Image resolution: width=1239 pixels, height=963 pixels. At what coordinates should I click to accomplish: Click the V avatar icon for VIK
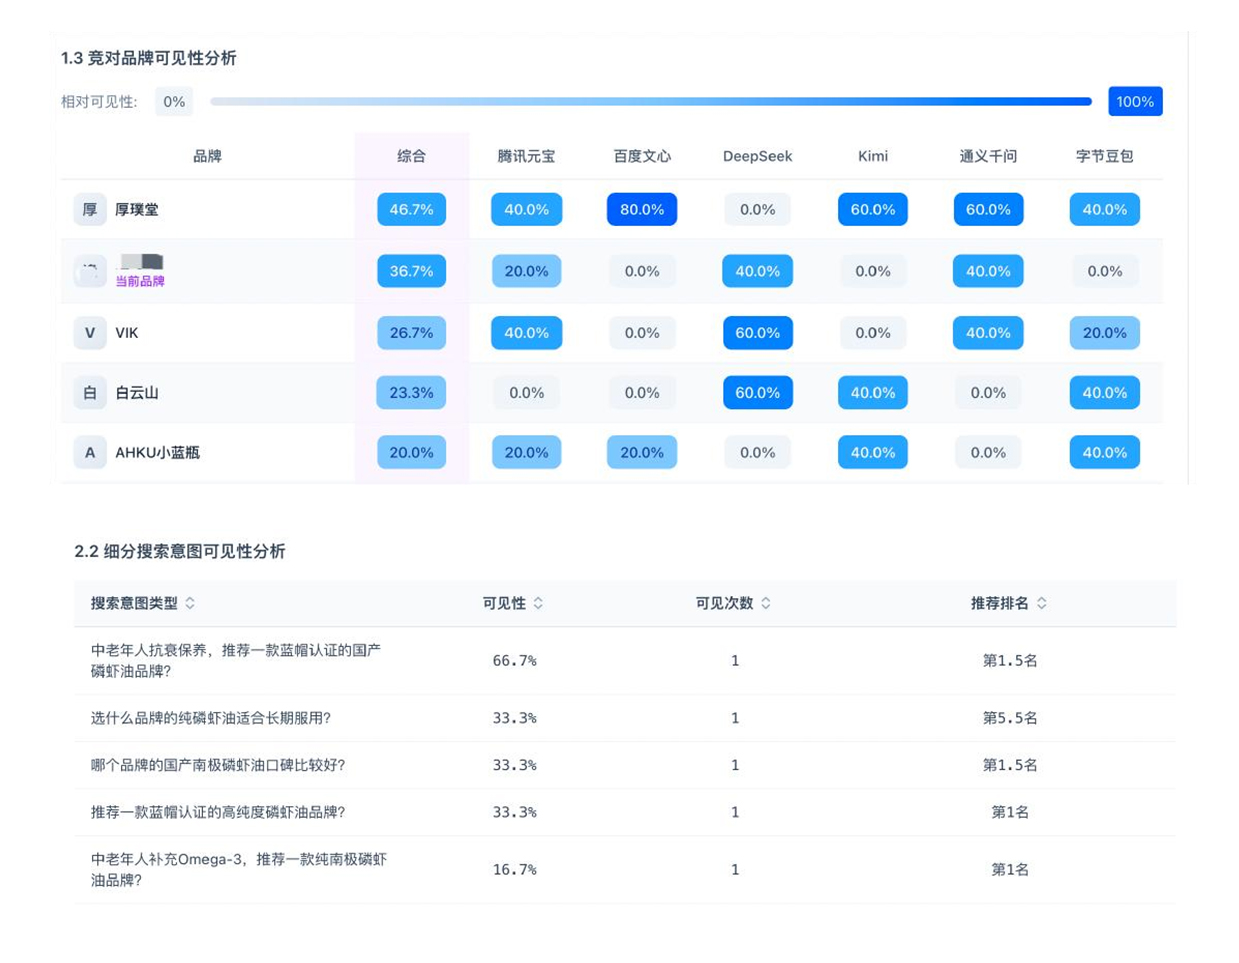pos(90,333)
